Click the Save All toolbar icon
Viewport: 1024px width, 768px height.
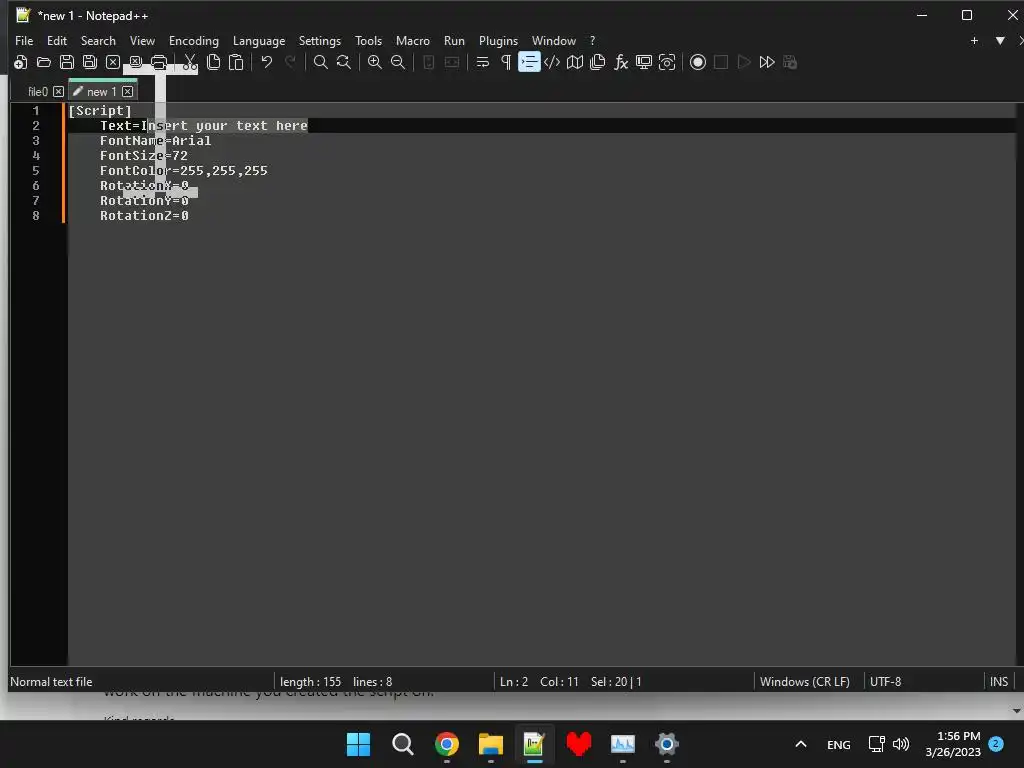(89, 62)
